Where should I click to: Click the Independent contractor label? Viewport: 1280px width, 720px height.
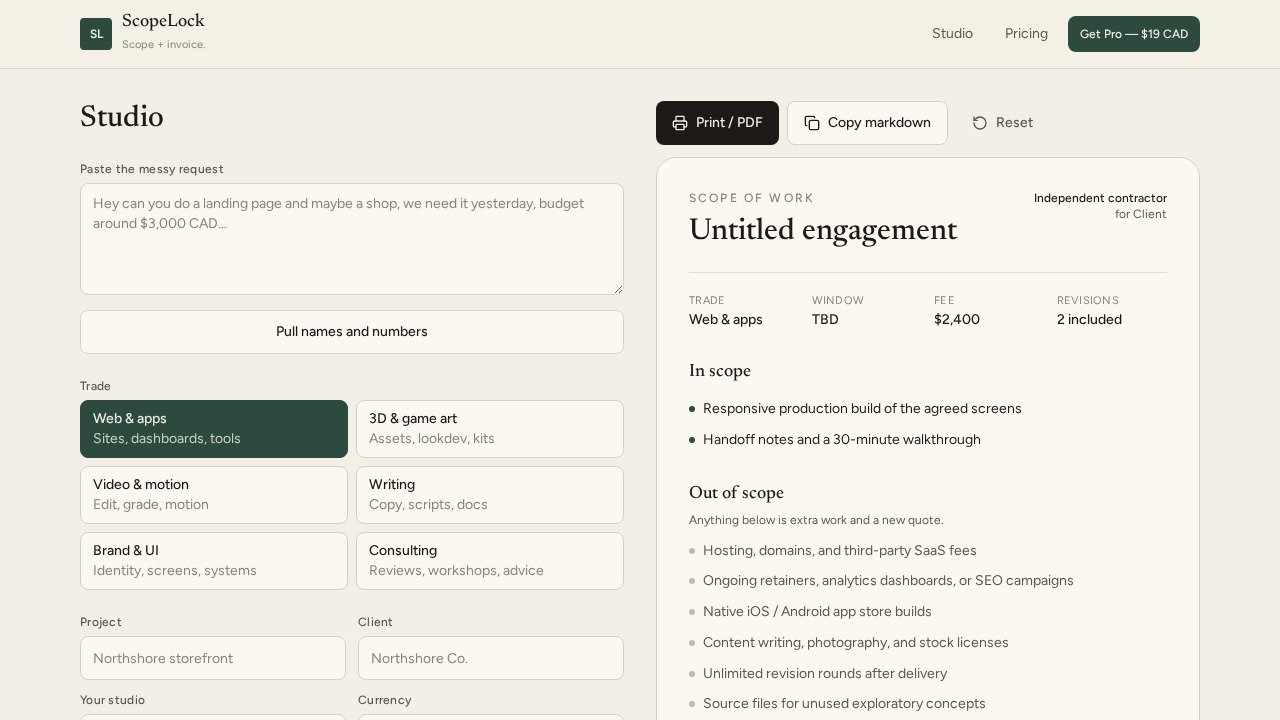(x=1100, y=198)
